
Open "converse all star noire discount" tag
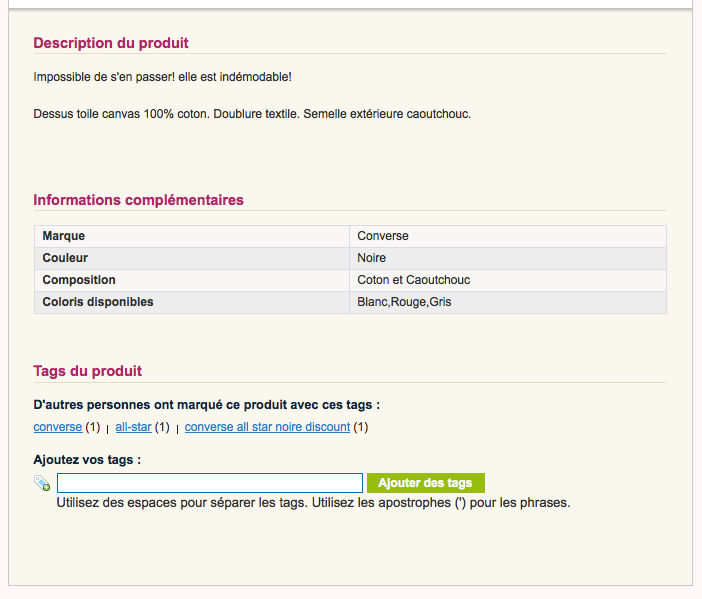point(267,427)
